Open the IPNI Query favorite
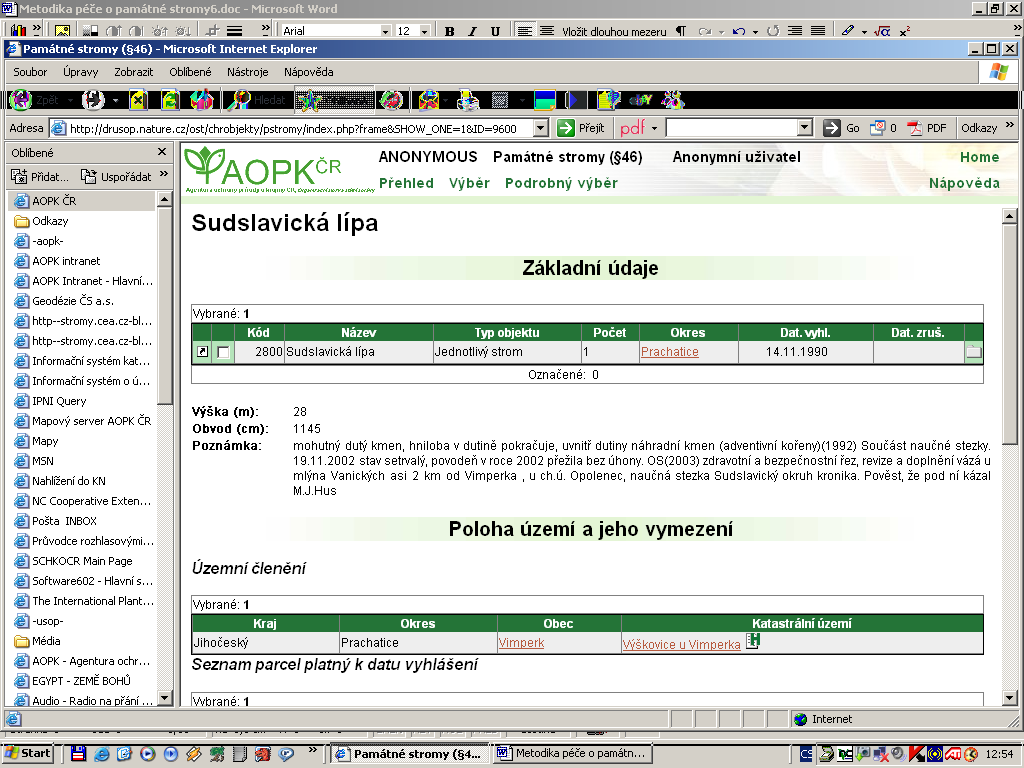 click(x=50, y=401)
